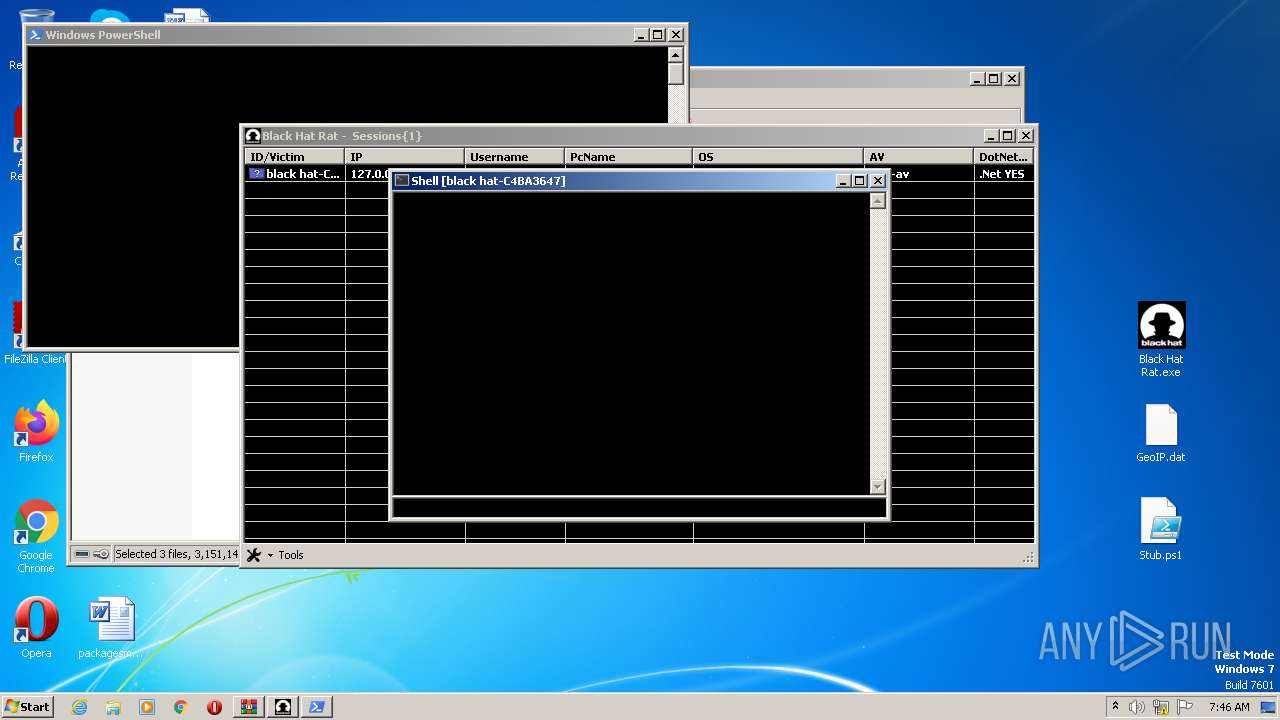Minimize the Windows PowerShell window
Screen dimensions: 1280x720
pyautogui.click(x=641, y=35)
